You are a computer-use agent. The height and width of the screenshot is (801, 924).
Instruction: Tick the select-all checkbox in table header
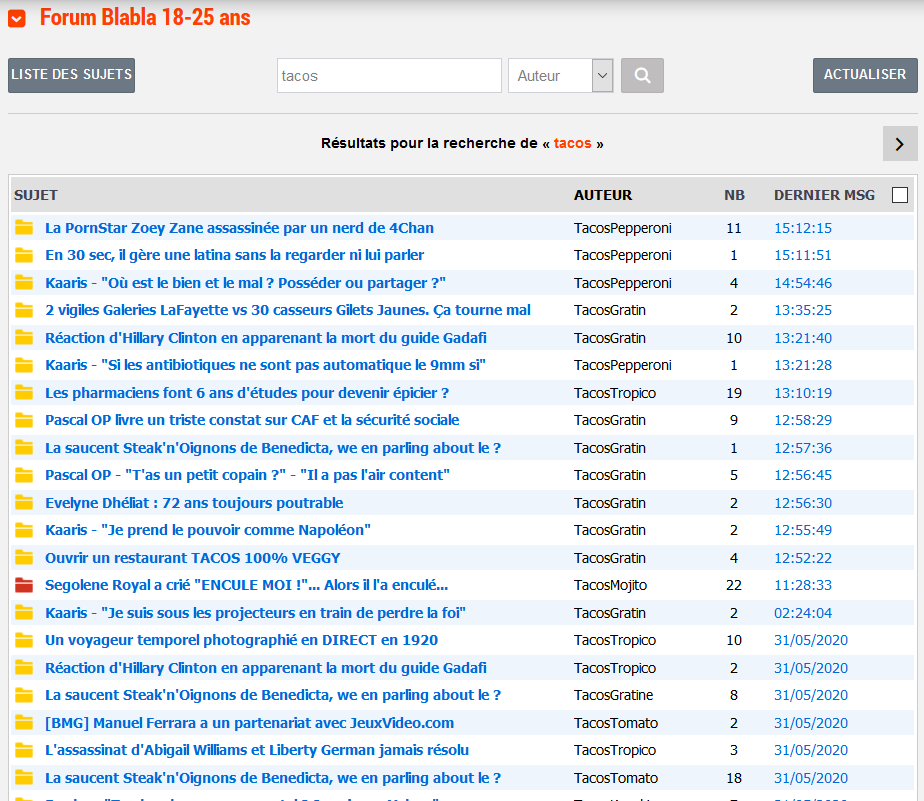click(899, 195)
